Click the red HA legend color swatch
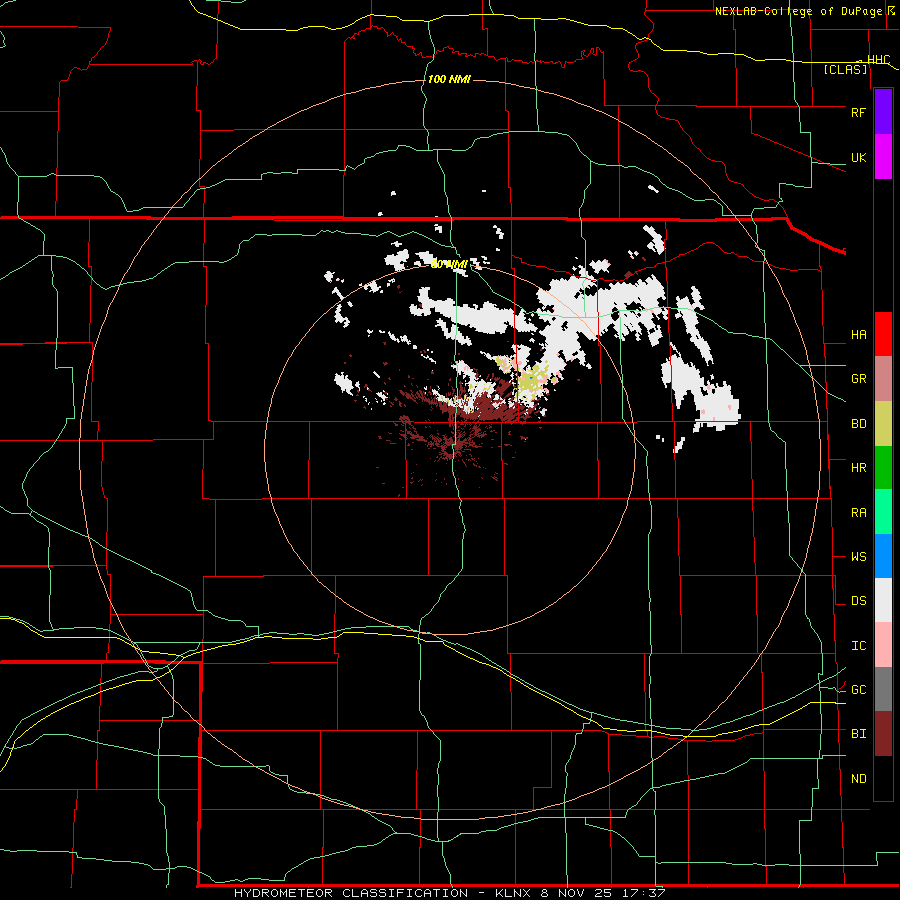Viewport: 900px width, 900px height. [883, 334]
